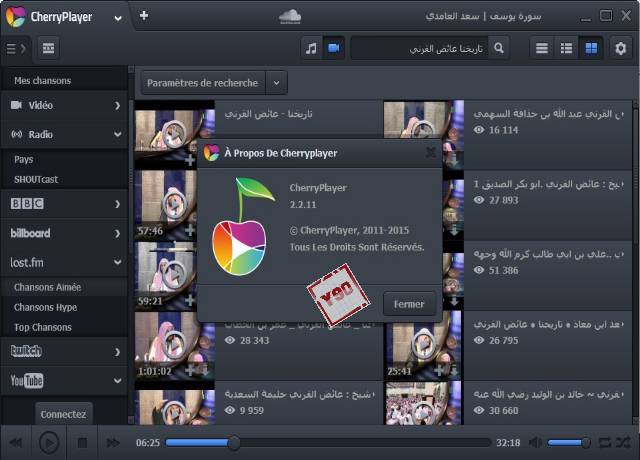Open the video thumbnail with 1:01:02 duration
The image size is (640, 460).
point(175,346)
